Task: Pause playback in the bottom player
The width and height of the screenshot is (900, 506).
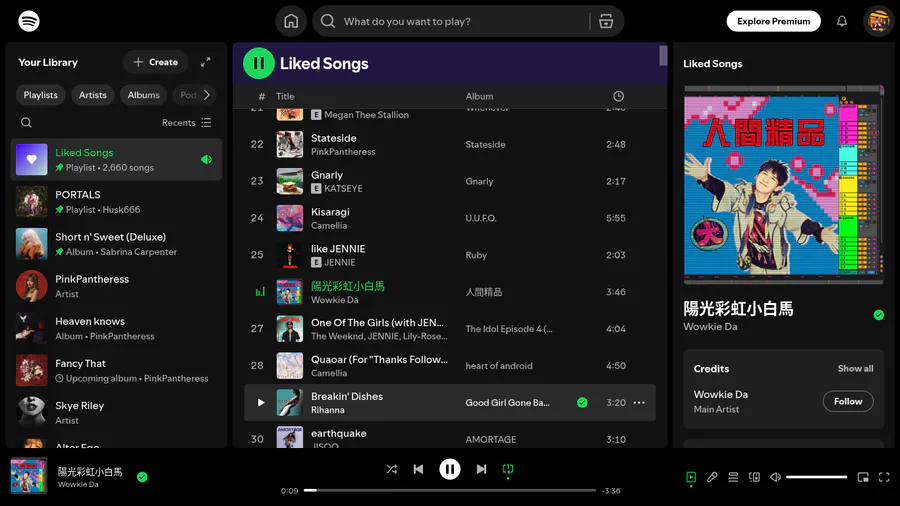Action: tap(450, 469)
